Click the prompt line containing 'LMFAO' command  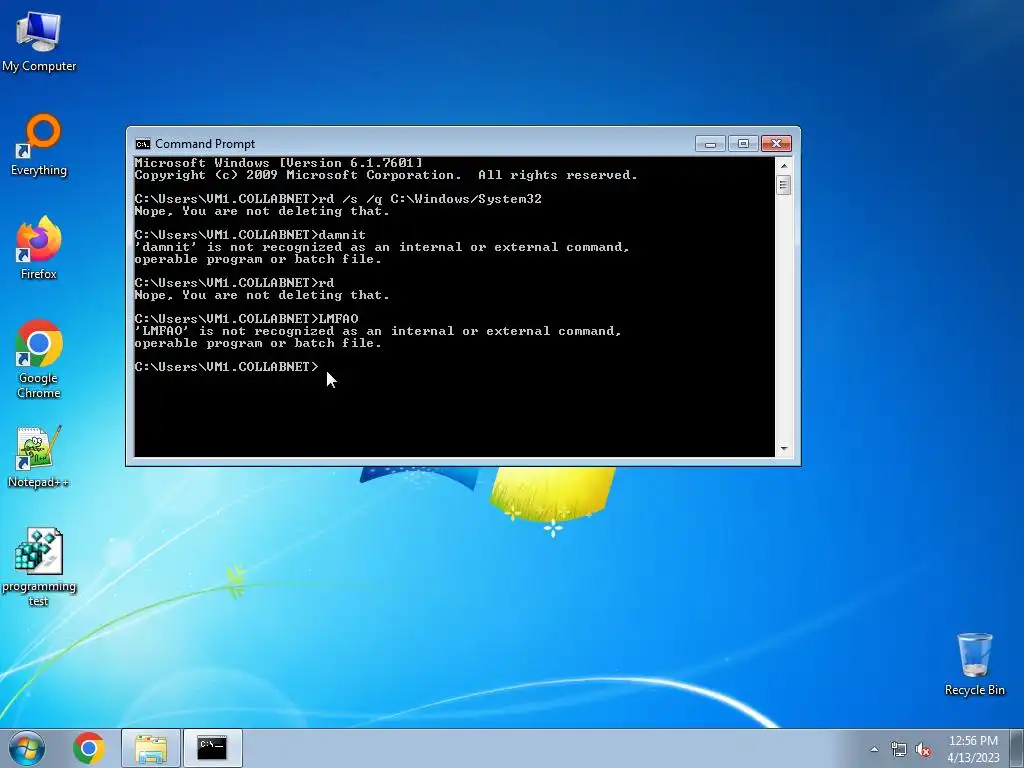pyautogui.click(x=246, y=319)
